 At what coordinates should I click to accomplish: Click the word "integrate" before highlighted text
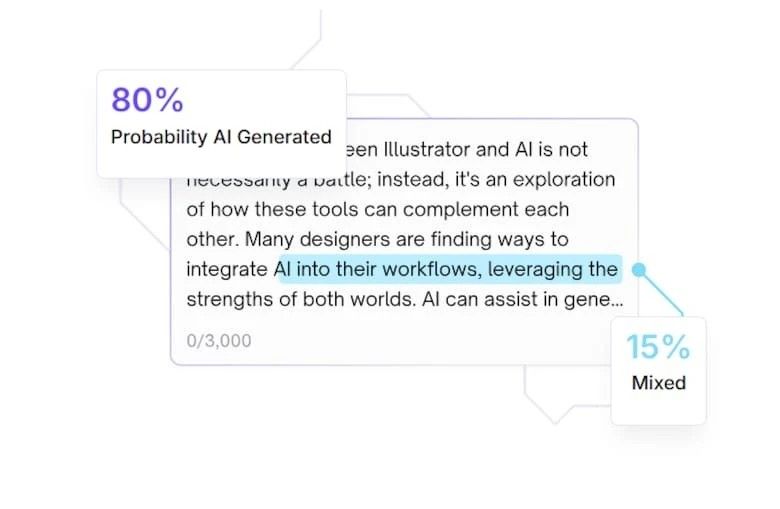point(227,269)
